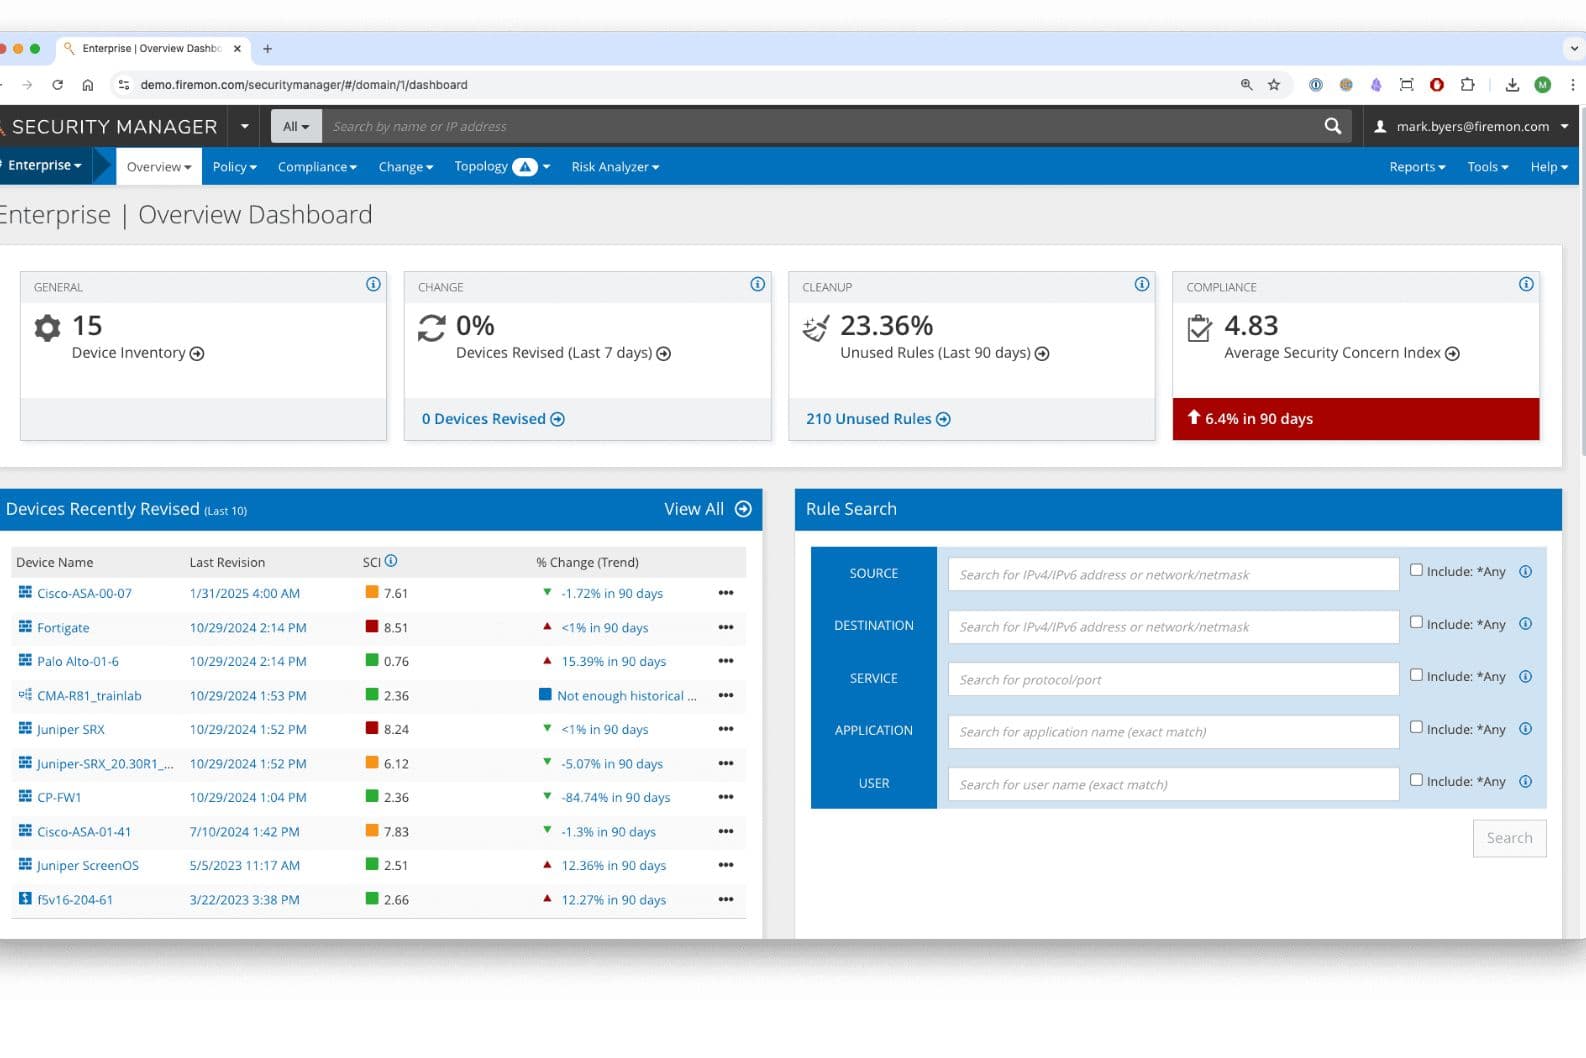
Task: Click the red SCI swatch for Fortigate
Action: [372, 626]
